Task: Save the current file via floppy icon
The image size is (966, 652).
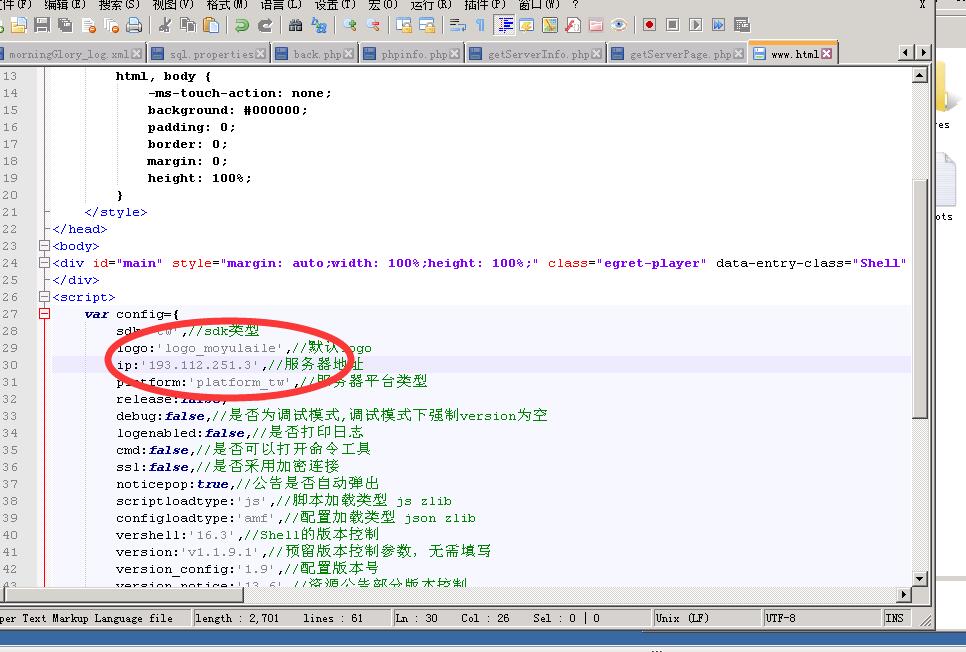Action: tap(42, 25)
